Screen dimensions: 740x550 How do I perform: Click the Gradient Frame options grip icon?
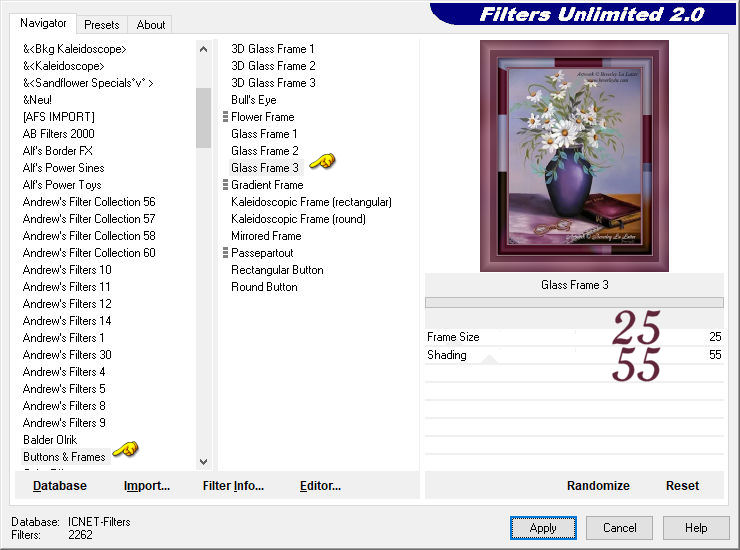tap(225, 185)
